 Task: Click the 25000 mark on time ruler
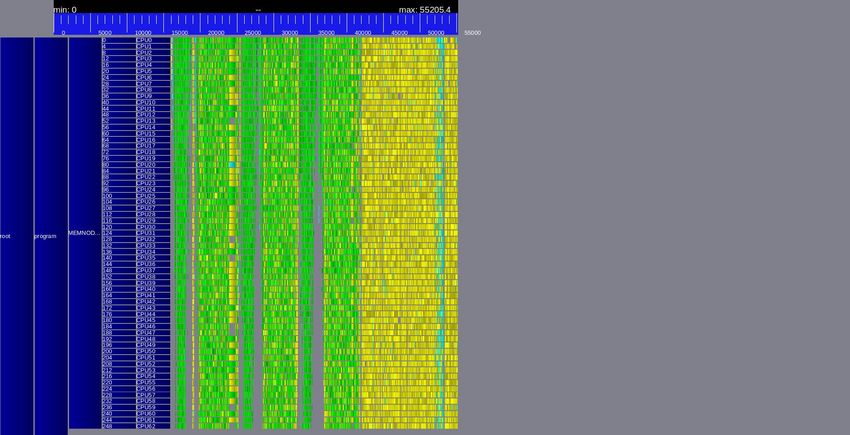tap(253, 33)
